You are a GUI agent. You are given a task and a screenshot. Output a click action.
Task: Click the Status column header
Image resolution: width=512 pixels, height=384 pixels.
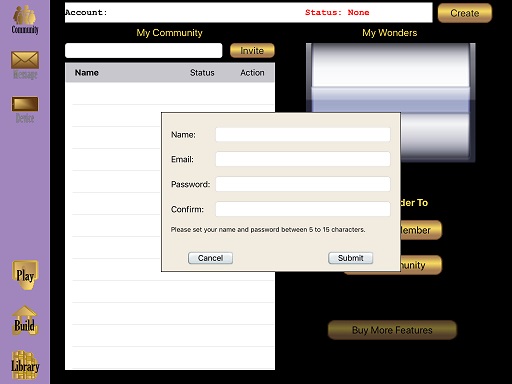pyautogui.click(x=202, y=73)
